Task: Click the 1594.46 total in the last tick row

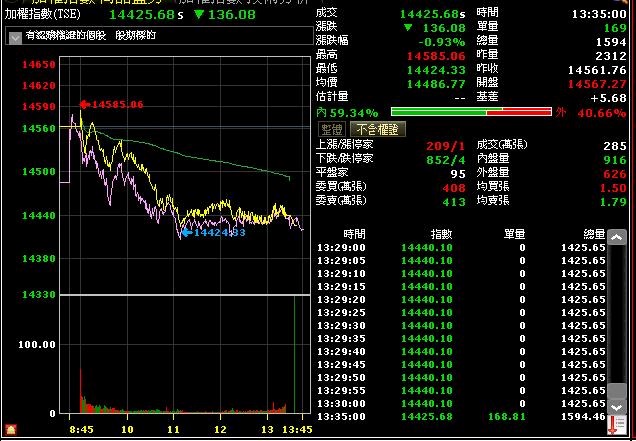Action: (x=583, y=417)
